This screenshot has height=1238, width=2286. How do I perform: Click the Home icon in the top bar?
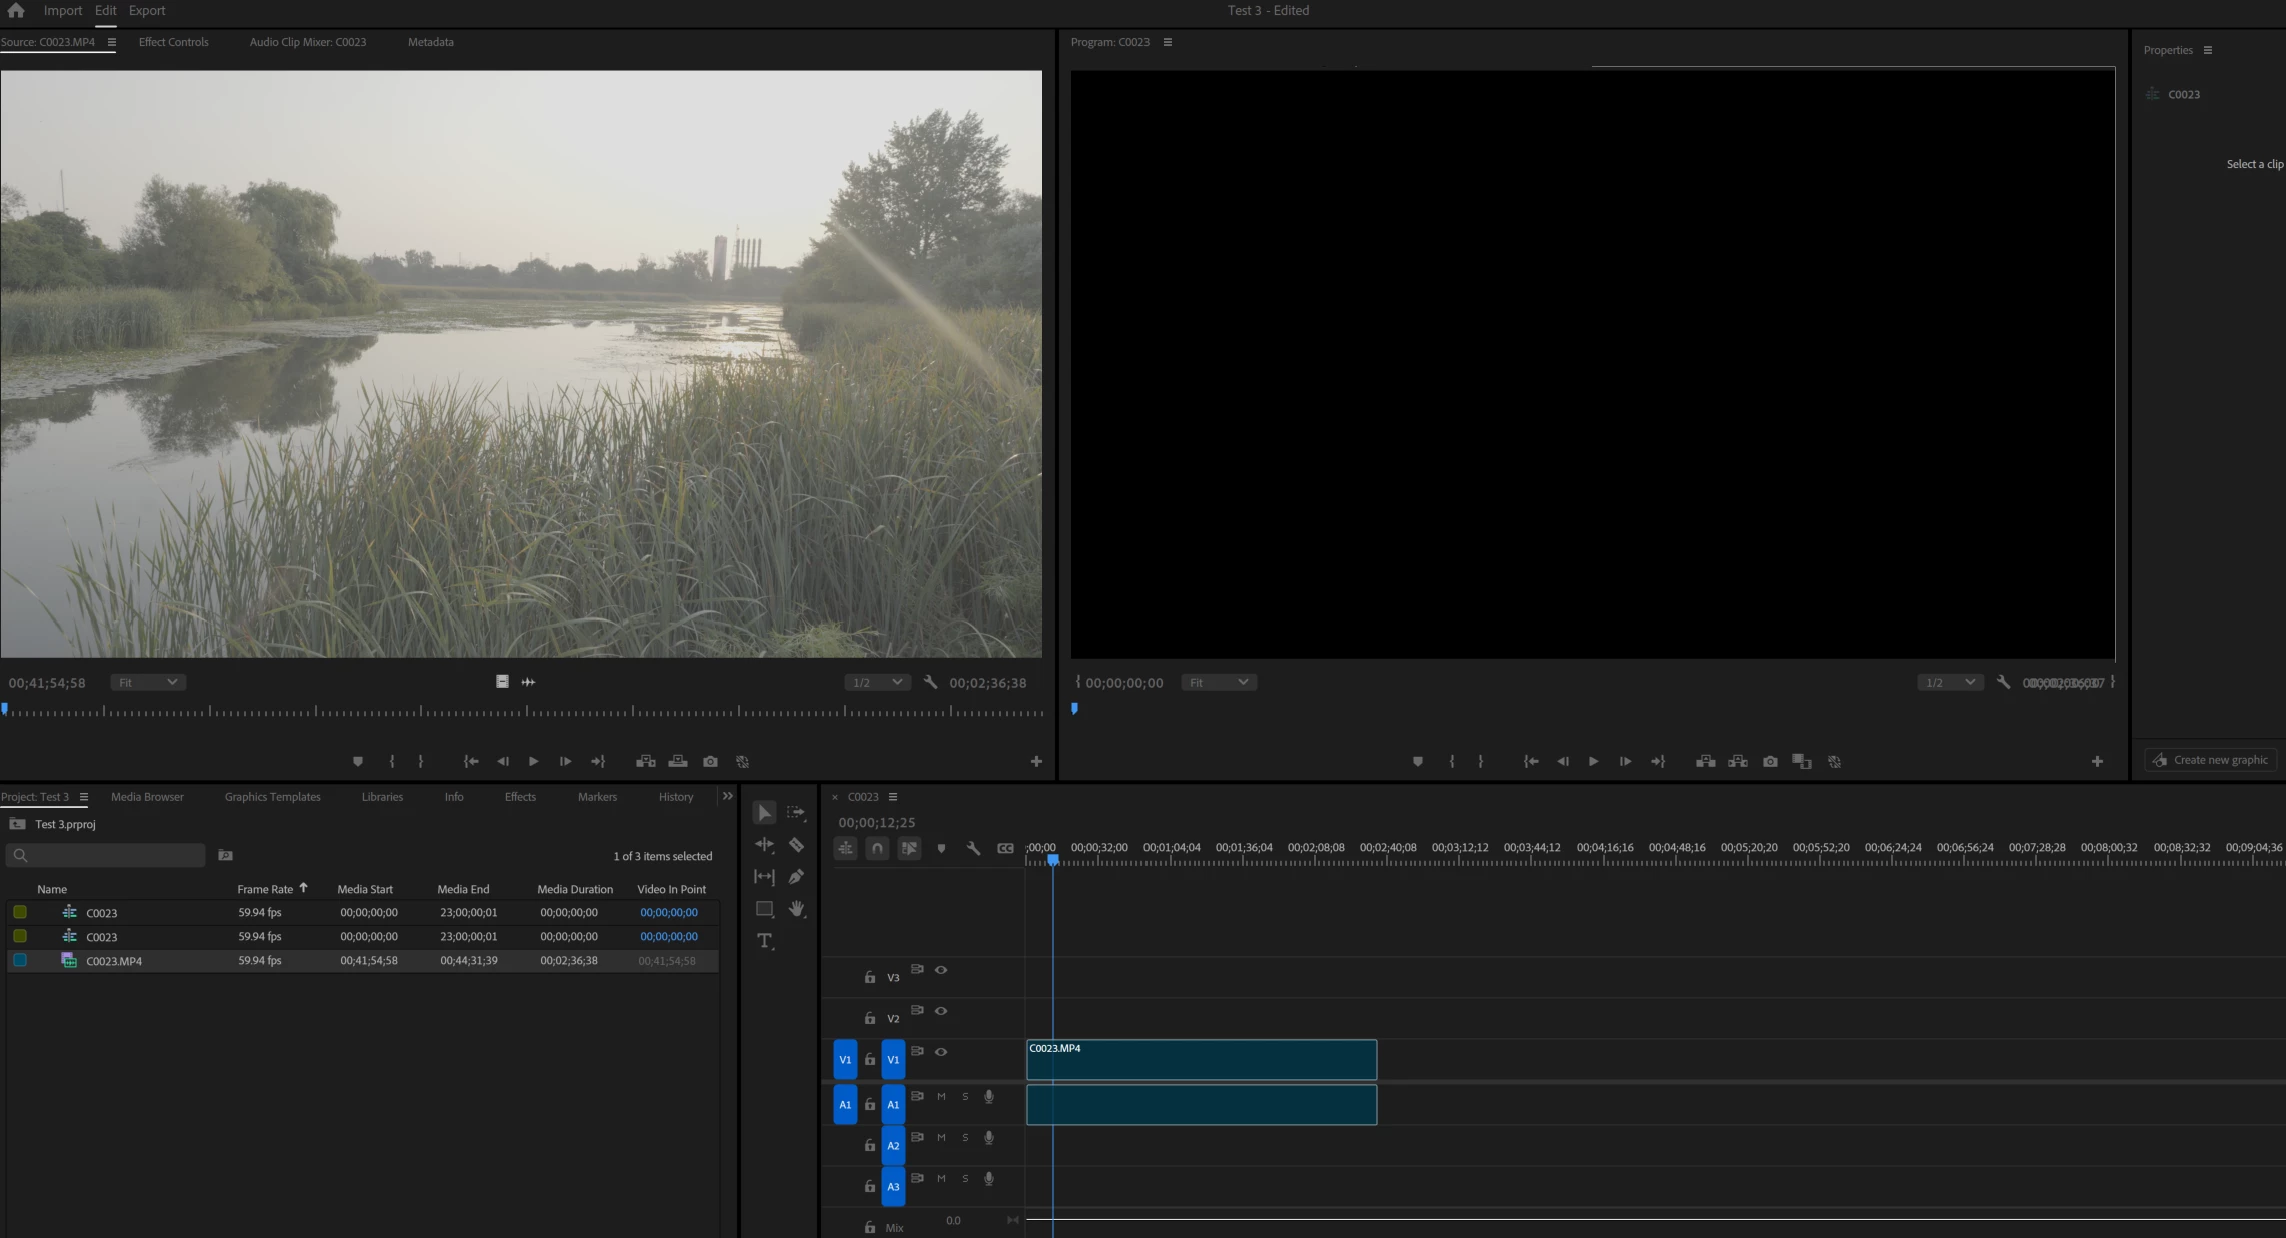pos(16,11)
